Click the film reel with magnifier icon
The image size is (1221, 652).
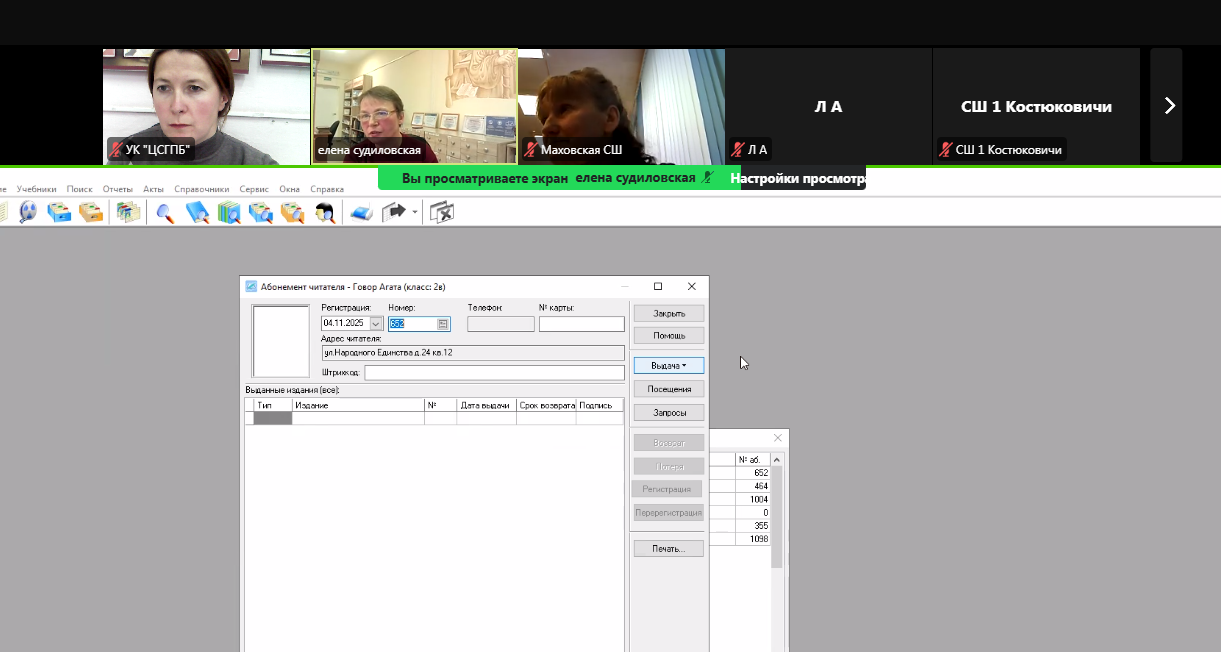(27, 212)
